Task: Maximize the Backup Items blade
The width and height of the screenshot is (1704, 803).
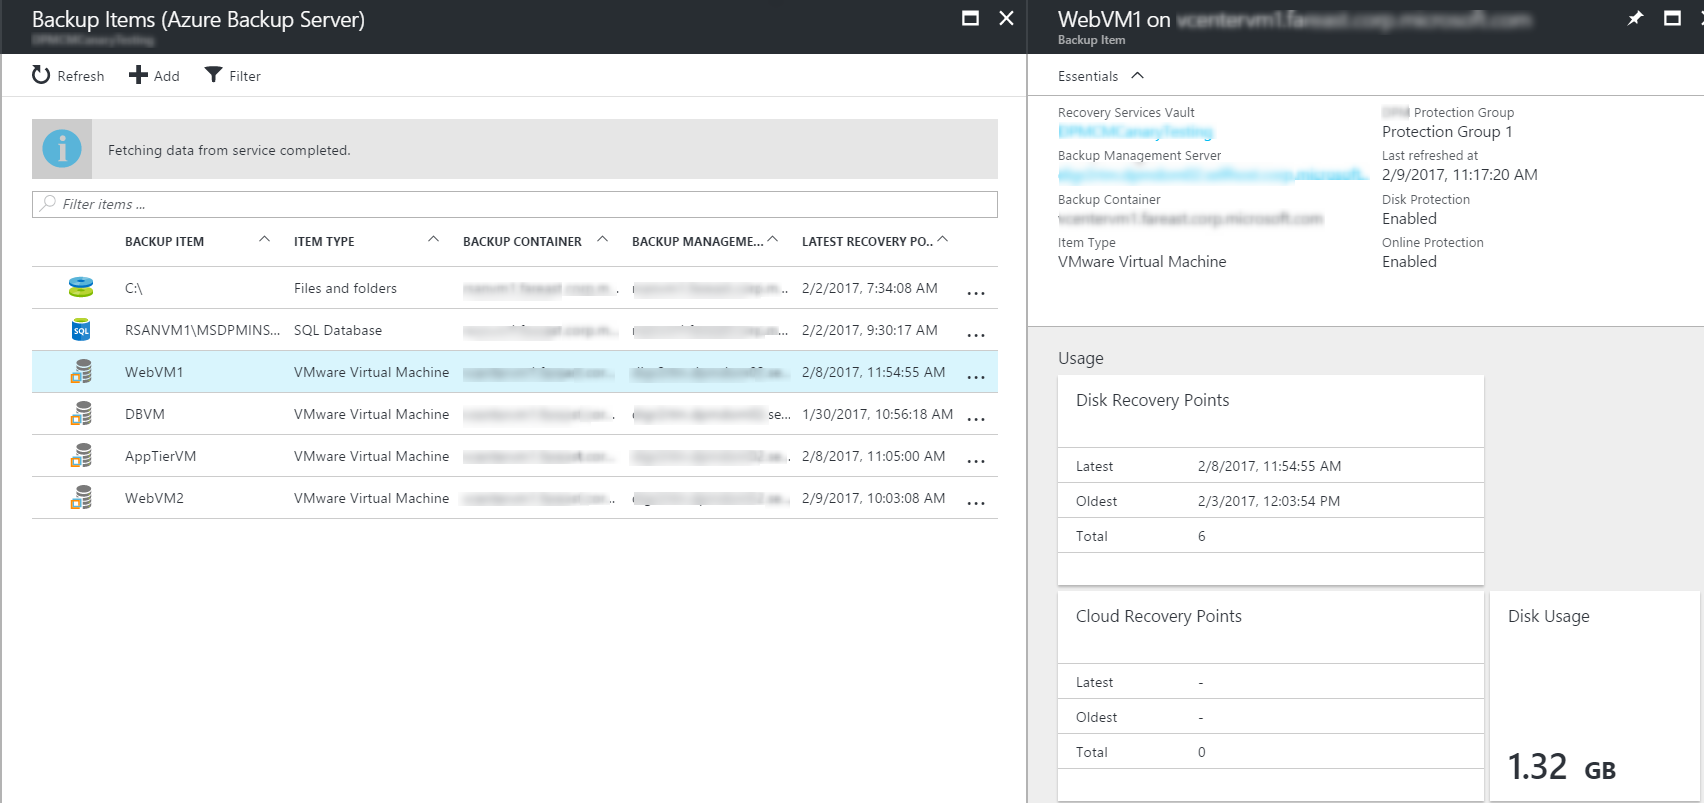Action: tap(970, 18)
